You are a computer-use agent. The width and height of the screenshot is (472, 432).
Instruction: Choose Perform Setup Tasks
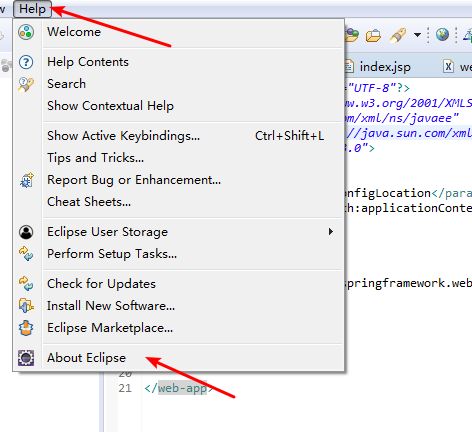[x=178, y=254]
